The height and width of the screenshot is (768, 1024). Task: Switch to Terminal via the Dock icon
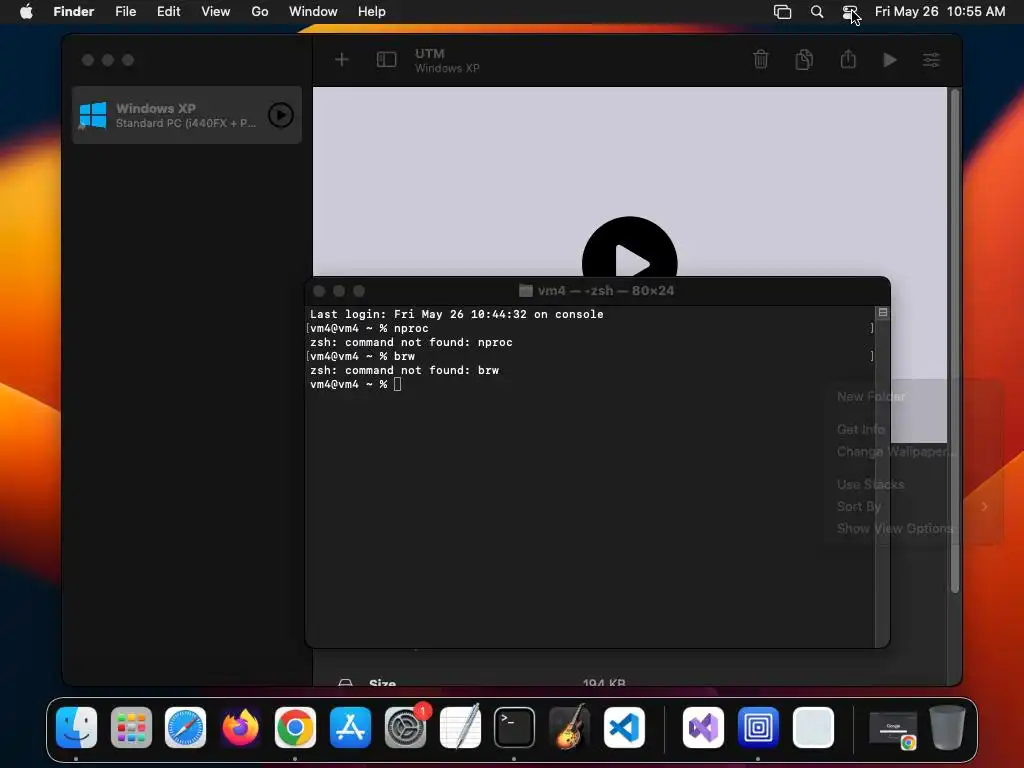coord(515,727)
